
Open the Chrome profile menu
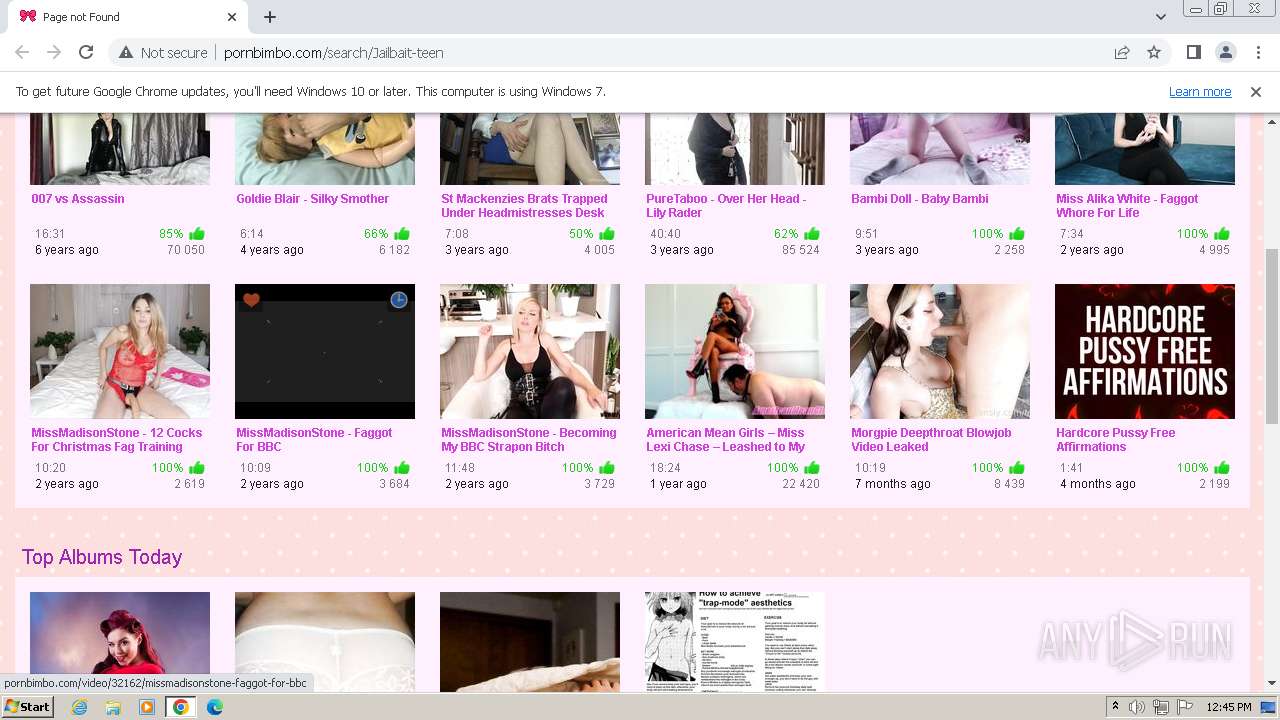click(1225, 52)
